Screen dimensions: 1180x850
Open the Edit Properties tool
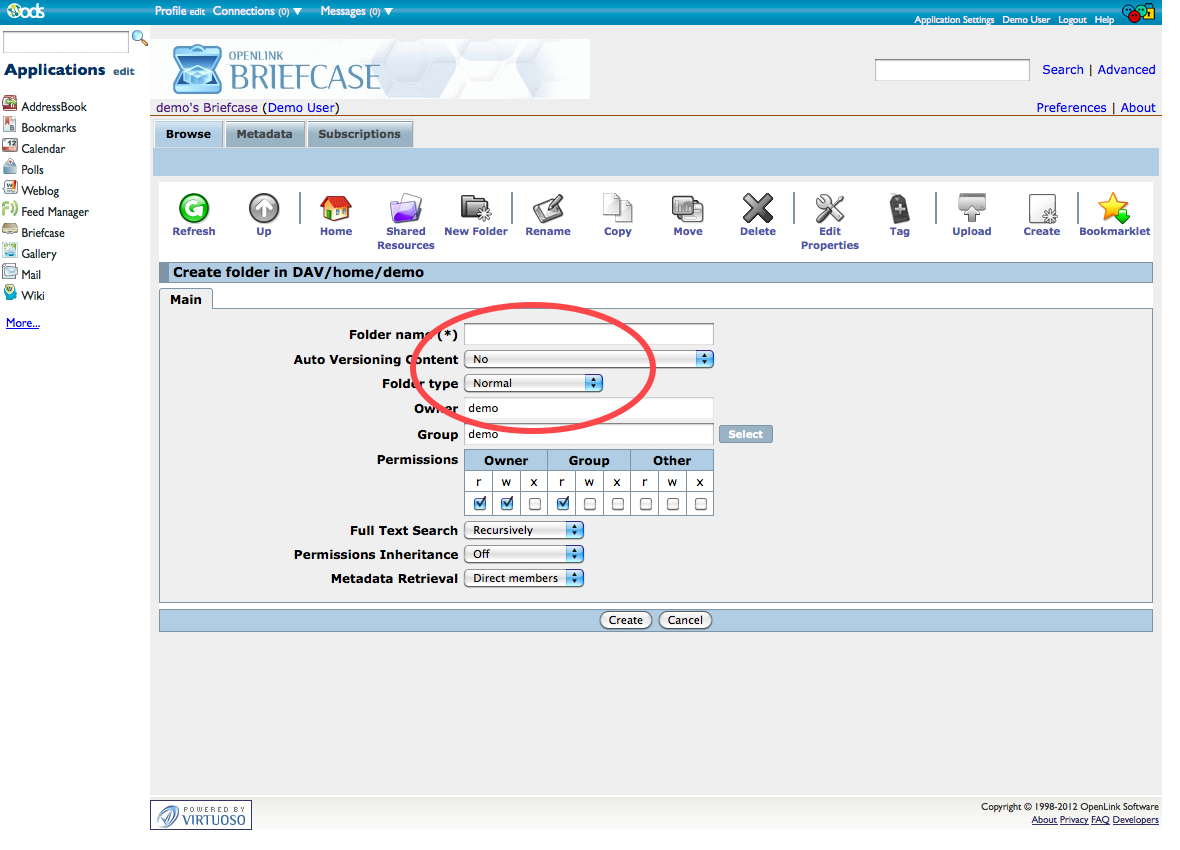829,209
